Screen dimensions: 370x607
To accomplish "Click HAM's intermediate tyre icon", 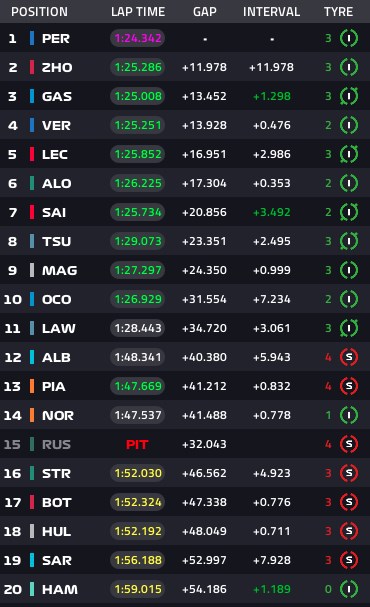I will (349, 589).
